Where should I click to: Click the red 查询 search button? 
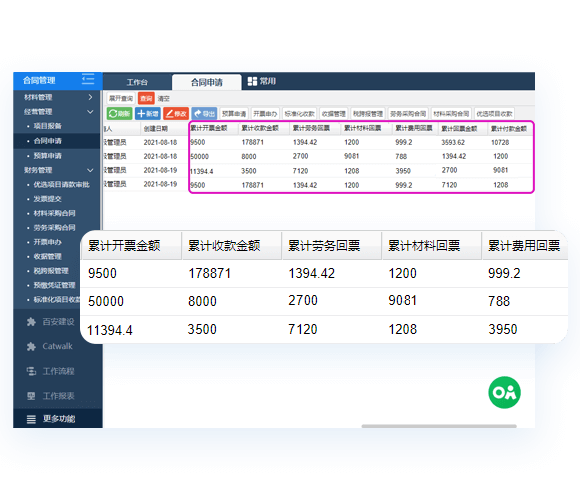[x=146, y=98]
